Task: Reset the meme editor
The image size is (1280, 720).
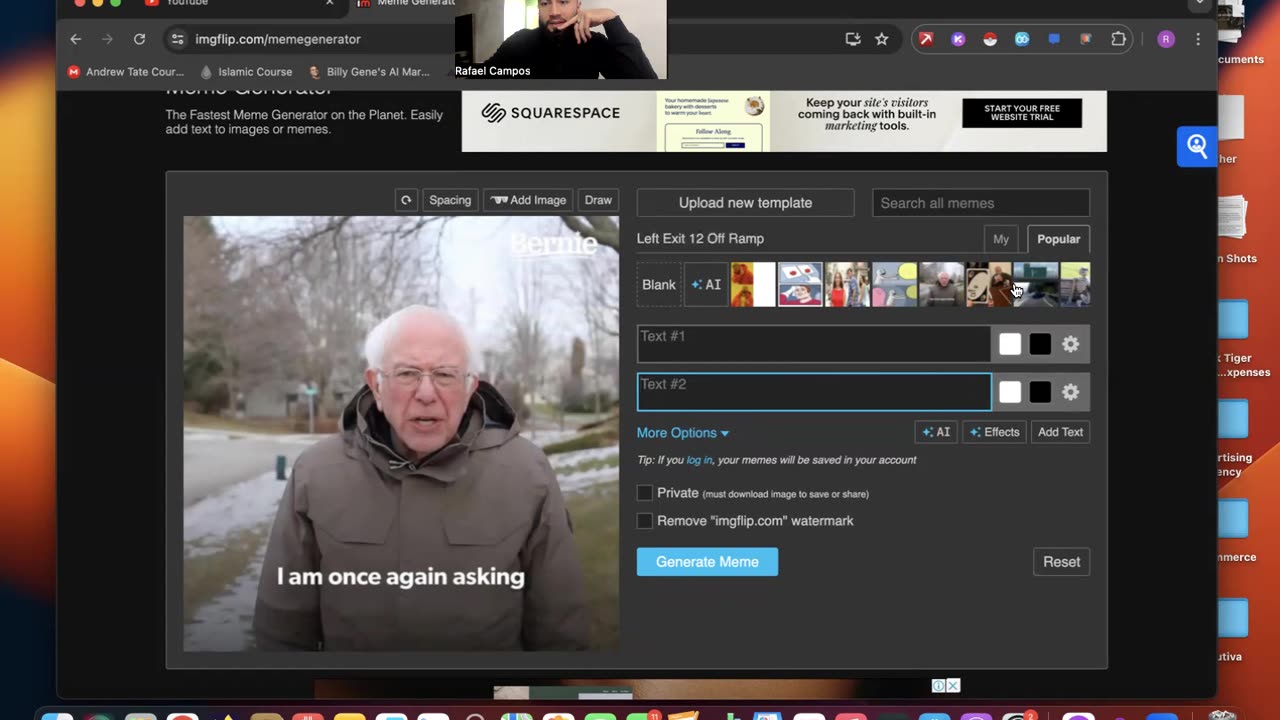Action: tap(1061, 562)
